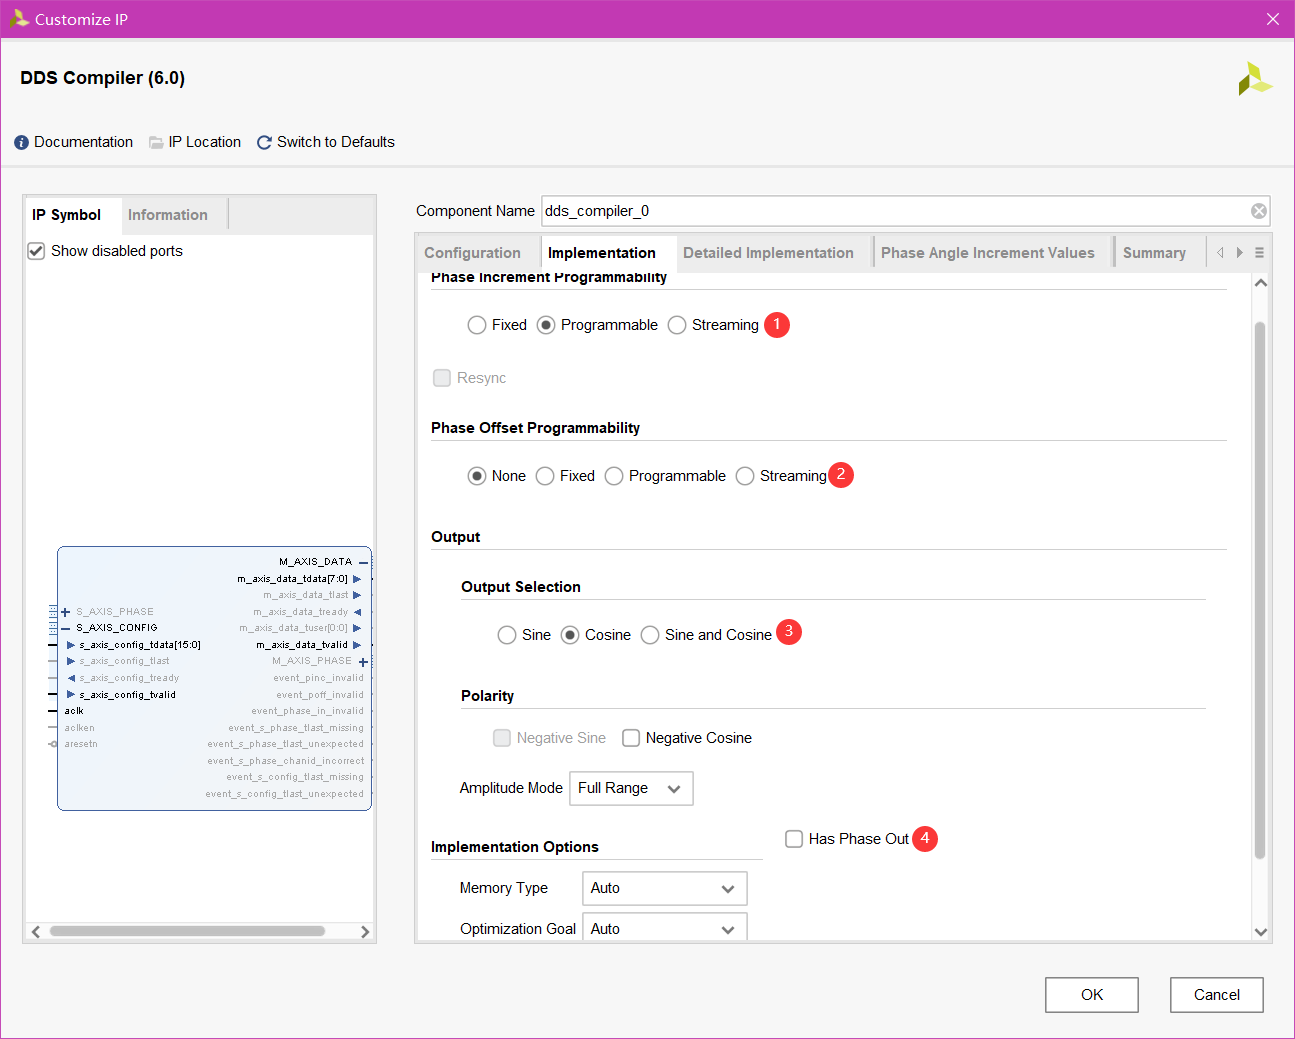This screenshot has height=1039, width=1295.
Task: Close the Customize IP dialog
Action: (1273, 19)
